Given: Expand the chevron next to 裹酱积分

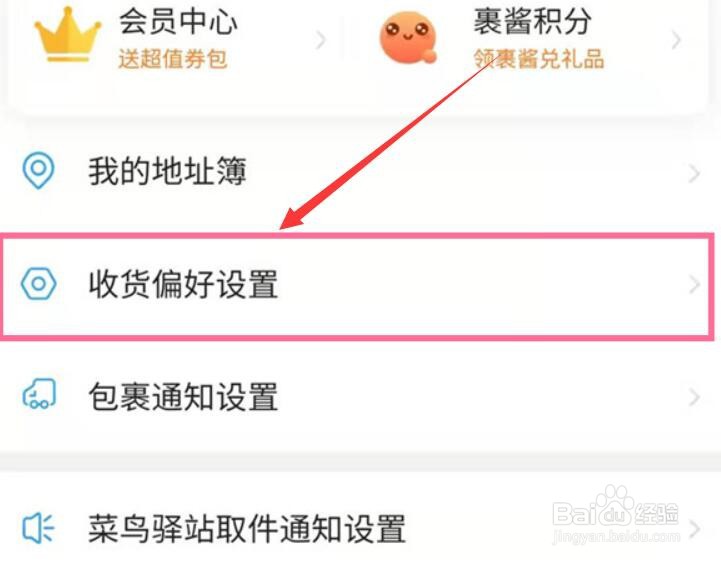Looking at the screenshot, I should point(676,40).
